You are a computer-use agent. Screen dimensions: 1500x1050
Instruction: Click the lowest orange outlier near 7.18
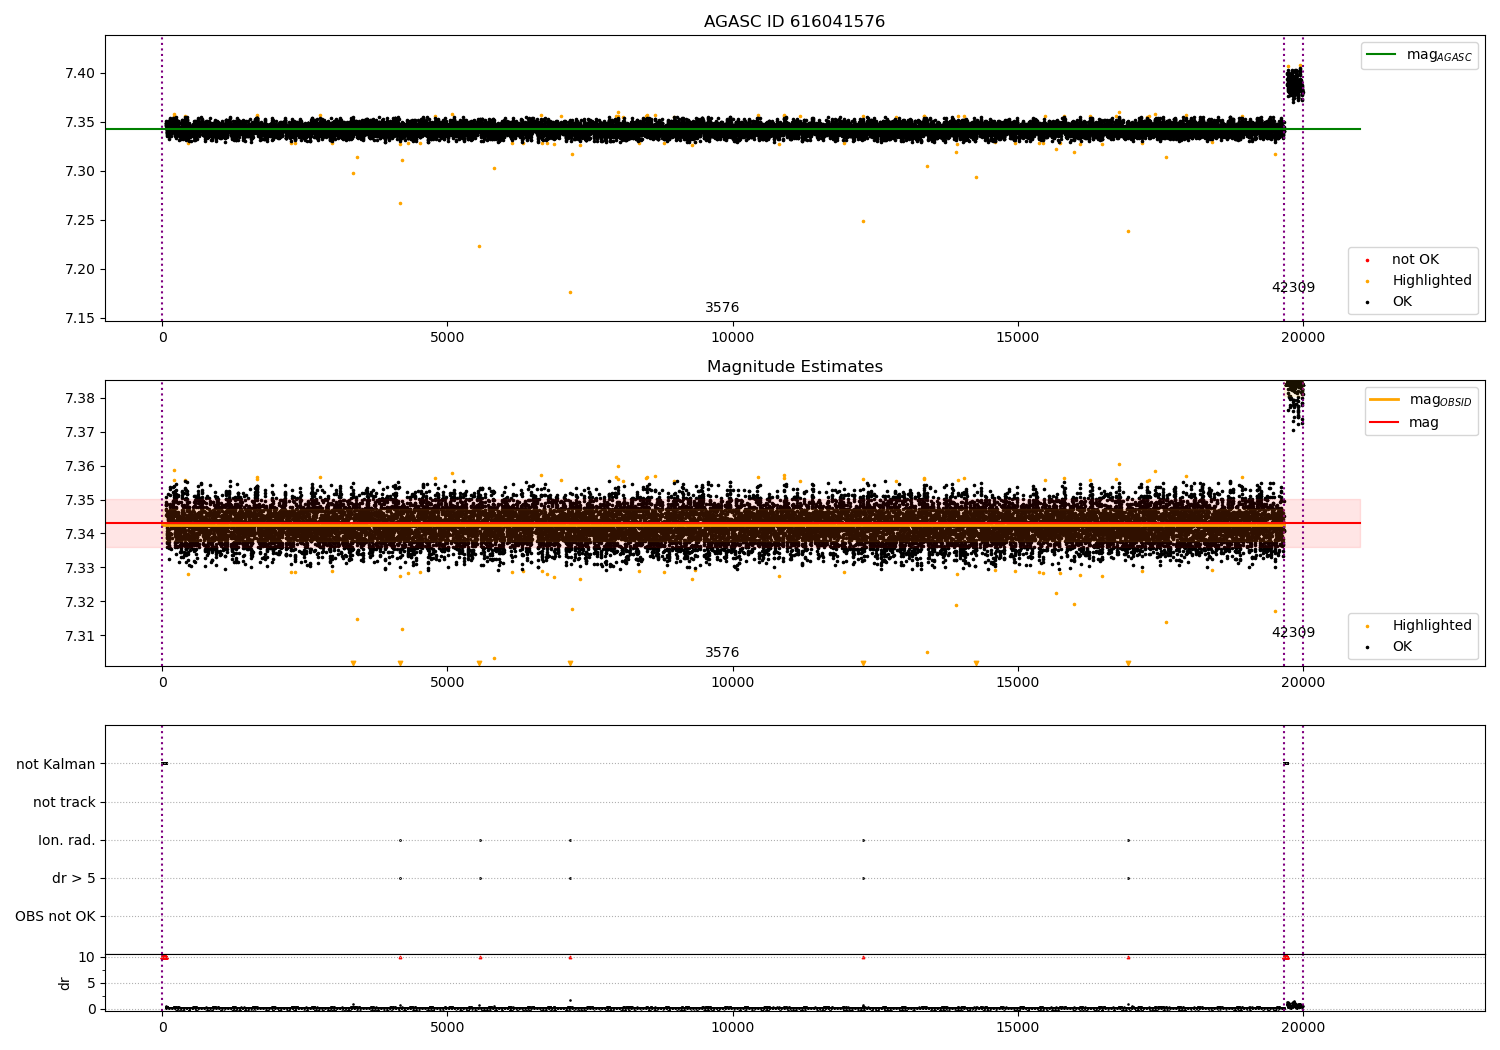[570, 293]
